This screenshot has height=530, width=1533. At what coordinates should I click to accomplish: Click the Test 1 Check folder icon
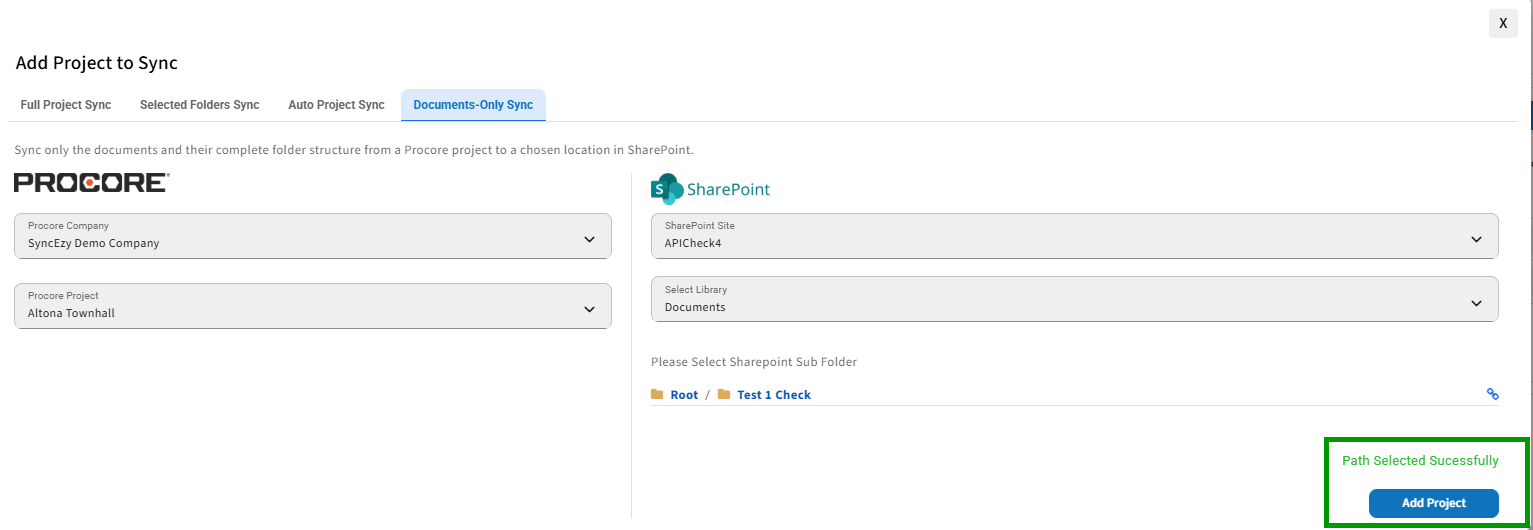tap(724, 395)
